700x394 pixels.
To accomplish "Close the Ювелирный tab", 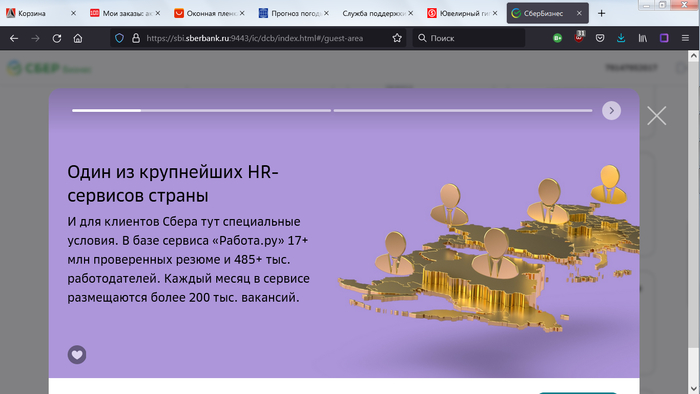I will click(x=495, y=13).
